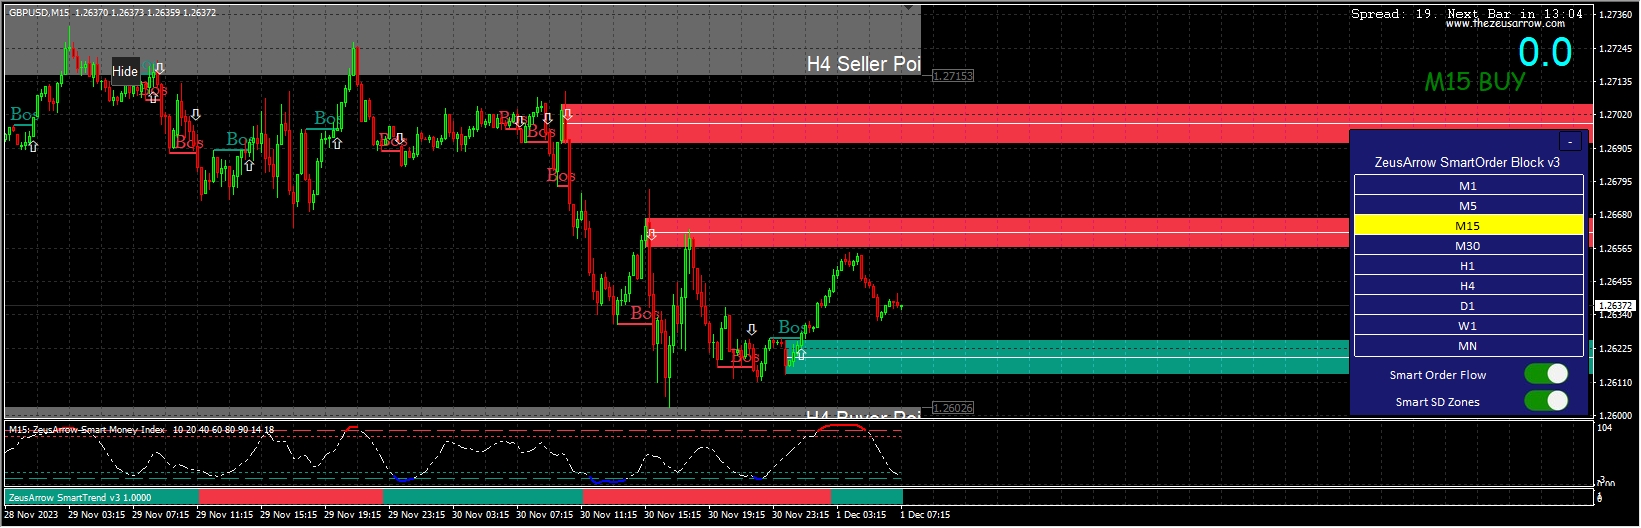Click the 1.27020 price scale value

coord(1615,115)
